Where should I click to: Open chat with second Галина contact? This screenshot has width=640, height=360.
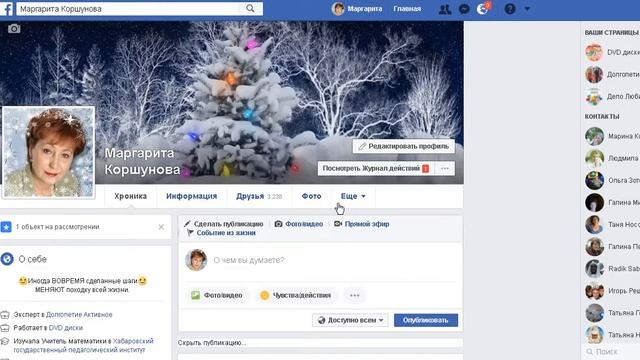tap(612, 247)
